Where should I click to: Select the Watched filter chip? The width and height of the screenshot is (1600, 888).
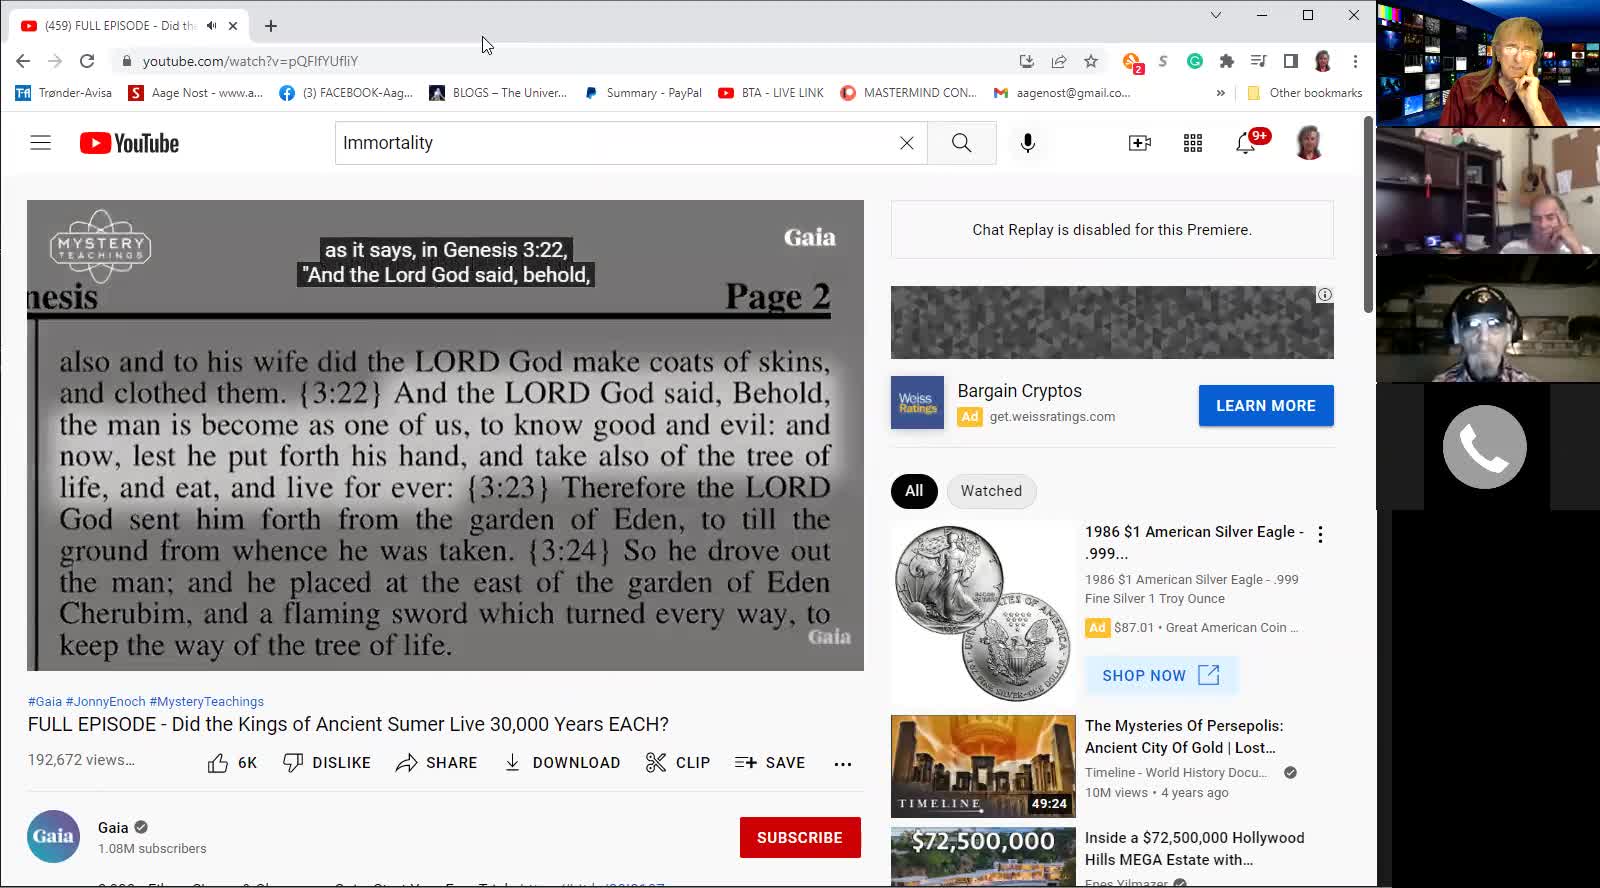coord(991,491)
